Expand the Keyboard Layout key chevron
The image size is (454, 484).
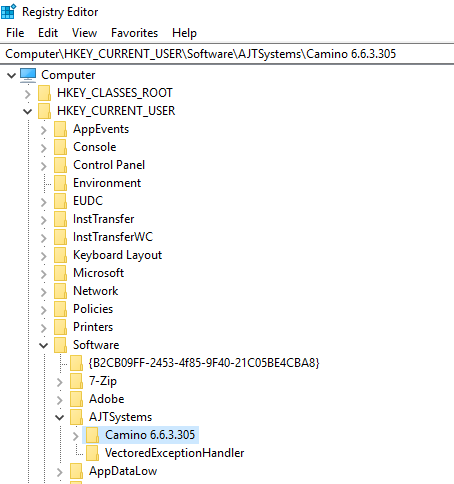click(x=43, y=256)
